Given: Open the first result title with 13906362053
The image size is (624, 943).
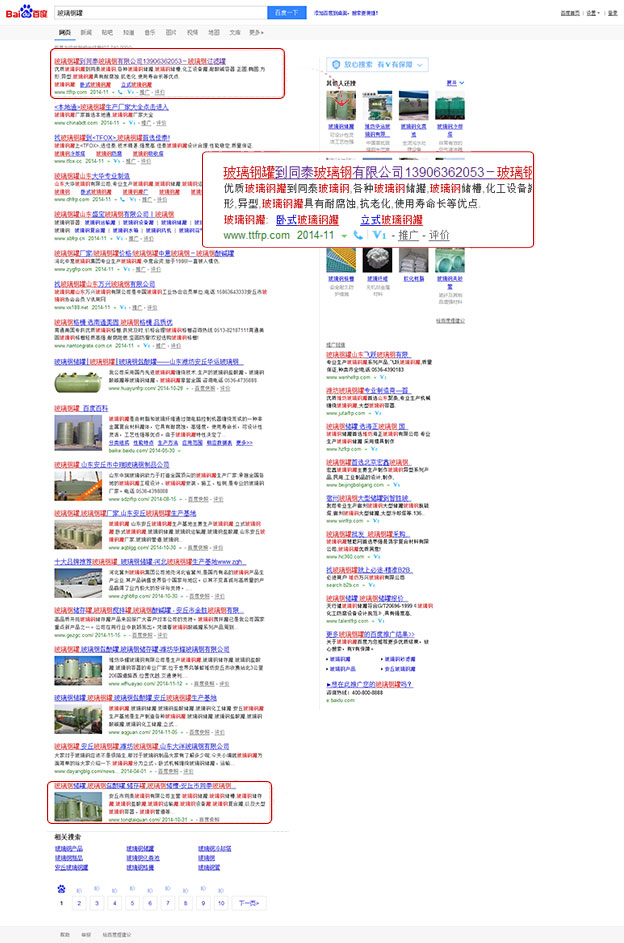Looking at the screenshot, I should pos(140,61).
